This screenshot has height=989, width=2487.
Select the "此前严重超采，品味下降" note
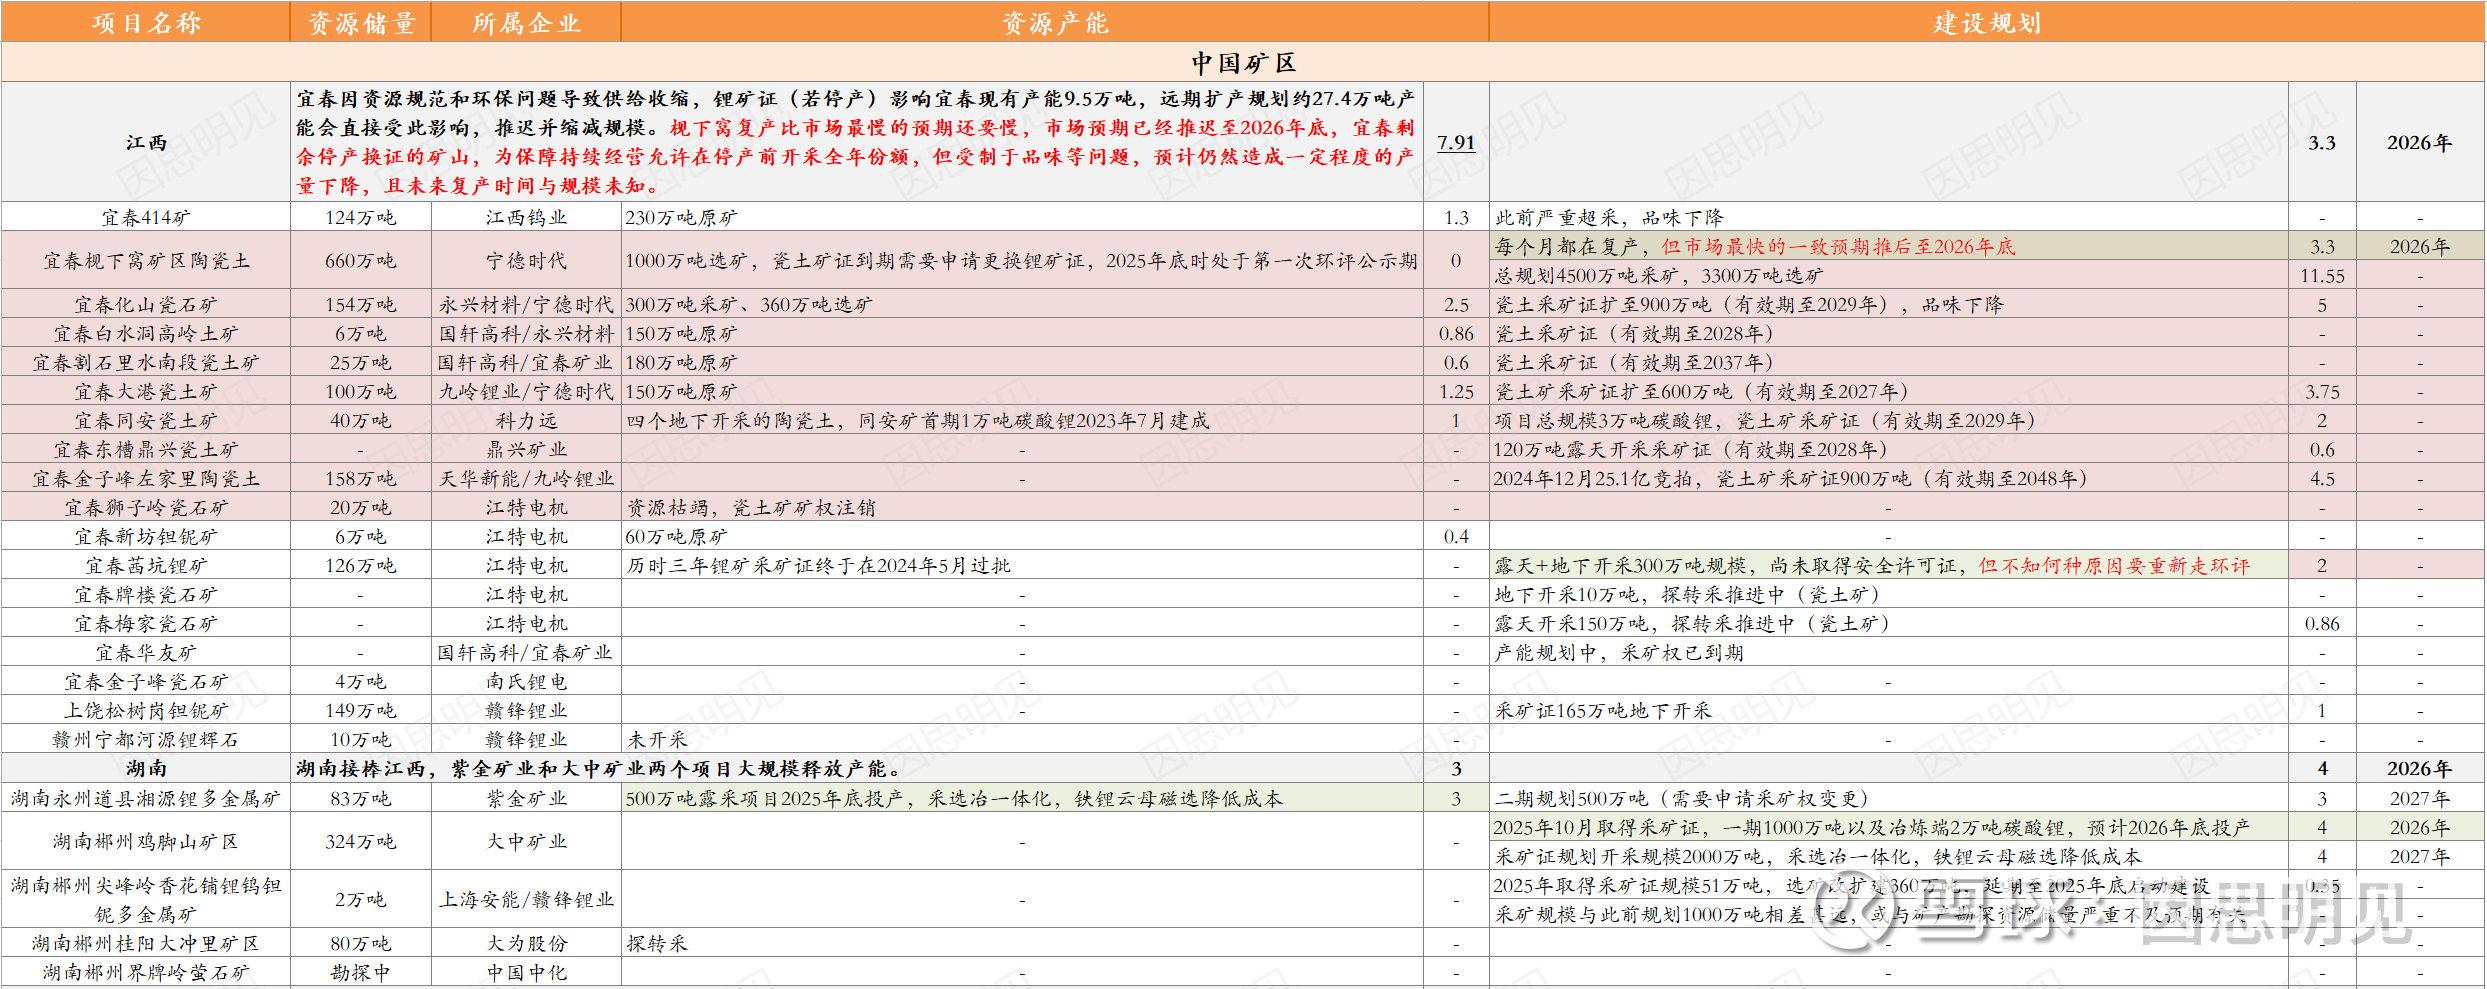coord(1609,217)
